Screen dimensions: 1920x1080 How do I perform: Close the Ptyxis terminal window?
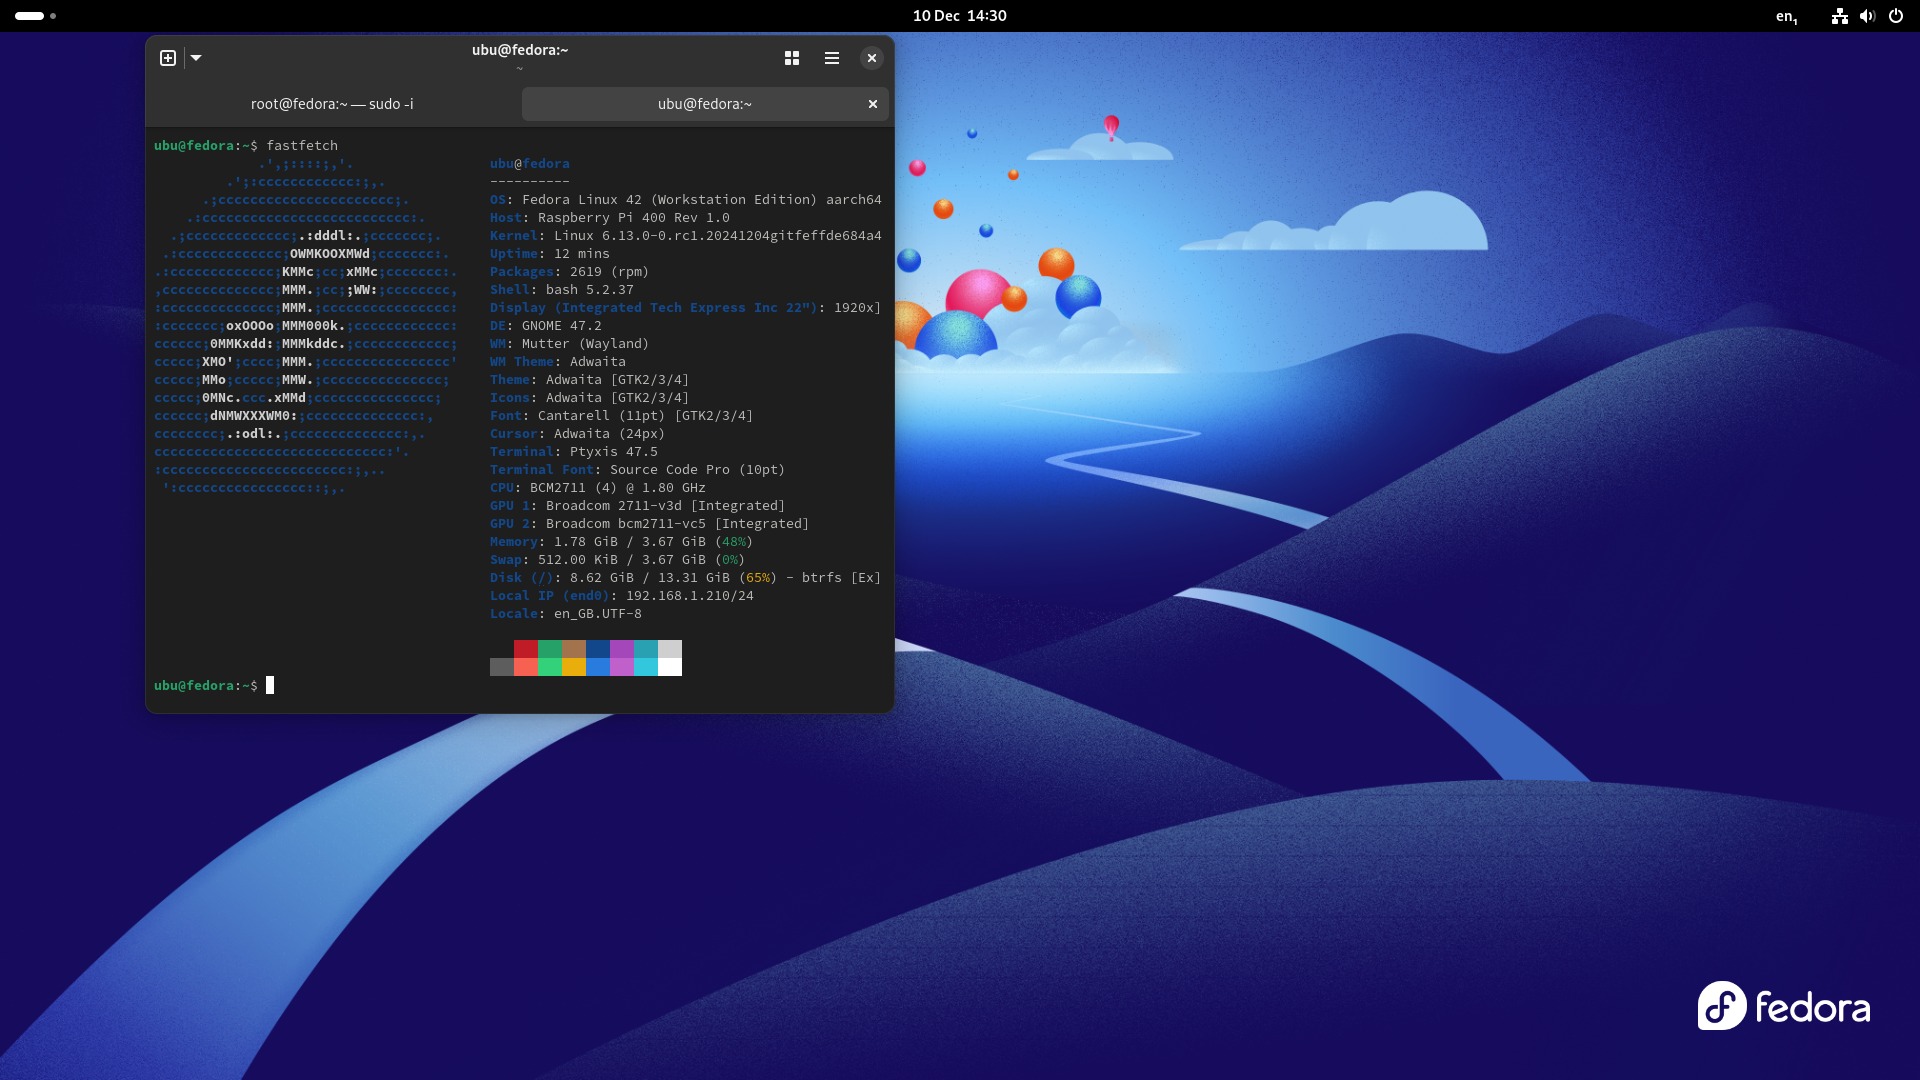point(872,58)
